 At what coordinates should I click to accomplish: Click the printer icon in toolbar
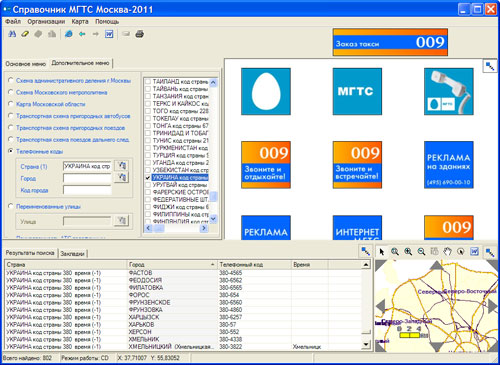coord(139,34)
